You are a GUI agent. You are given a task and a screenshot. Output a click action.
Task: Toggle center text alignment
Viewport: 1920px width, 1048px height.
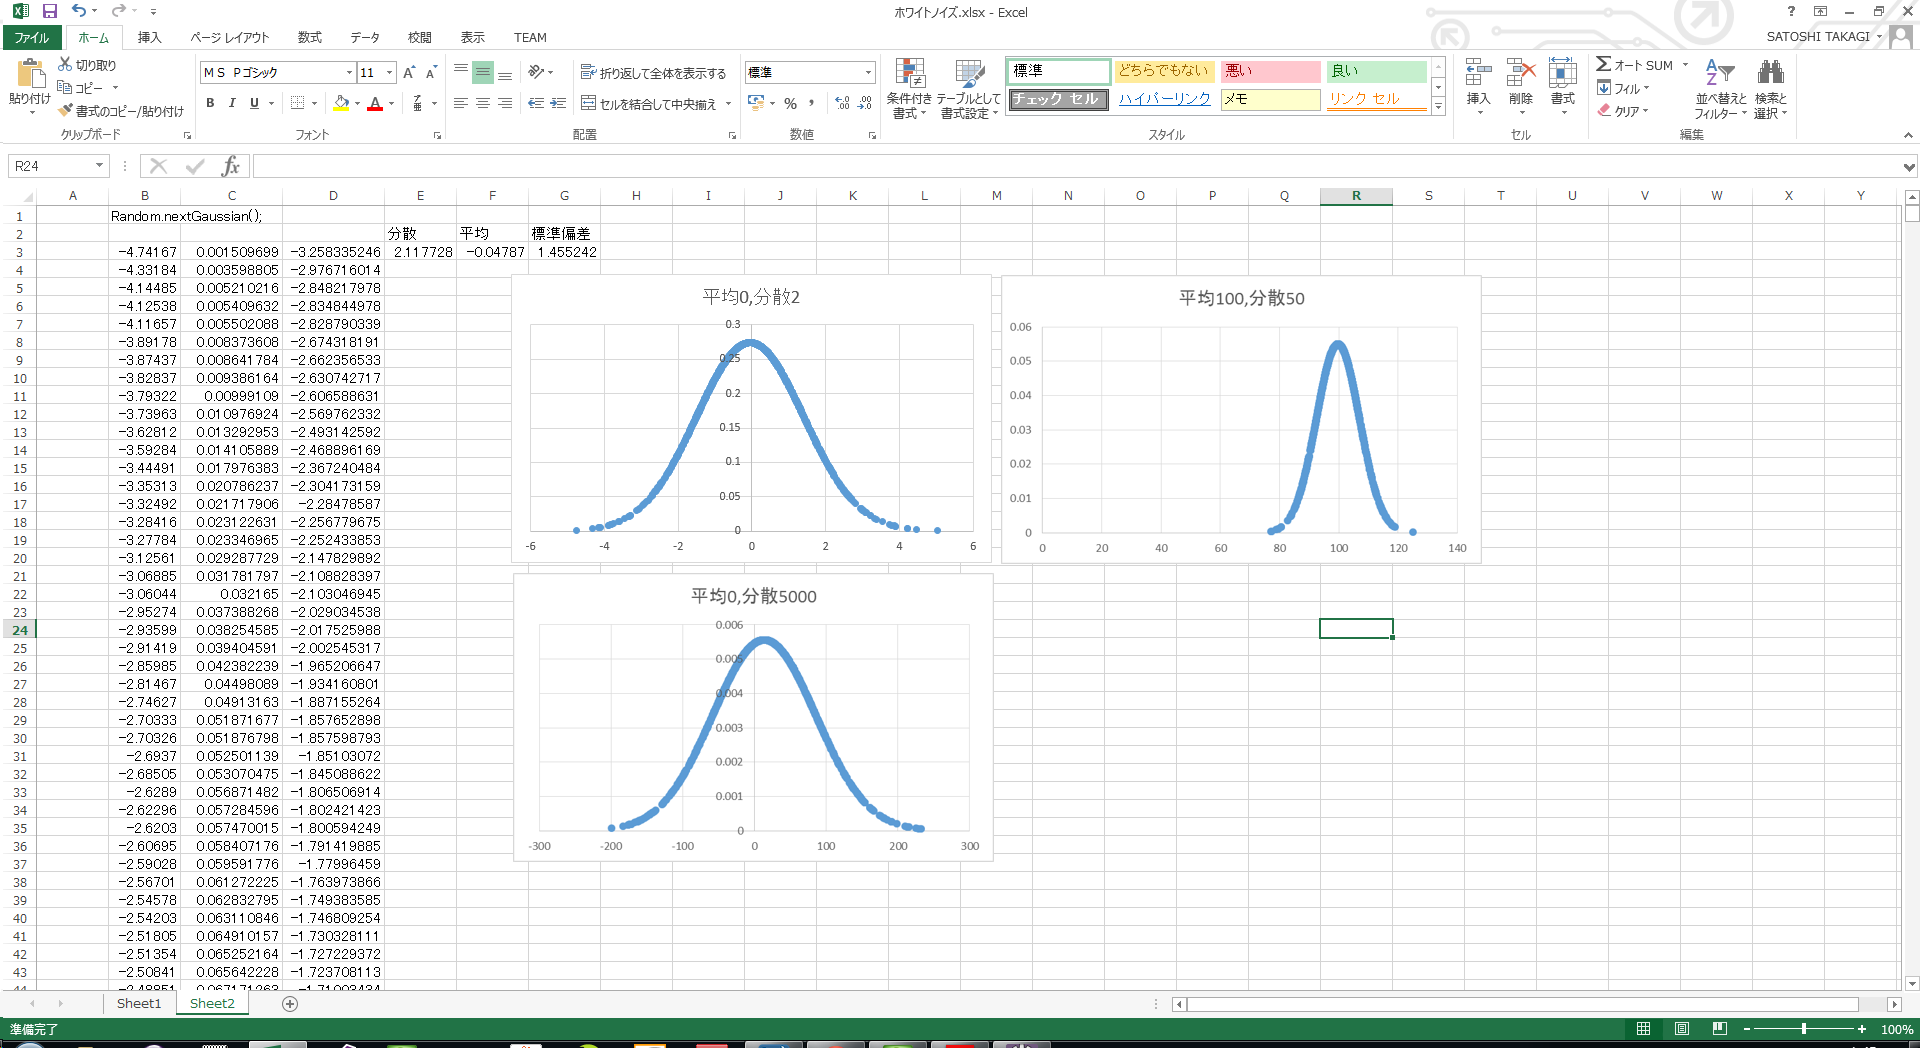click(x=483, y=103)
